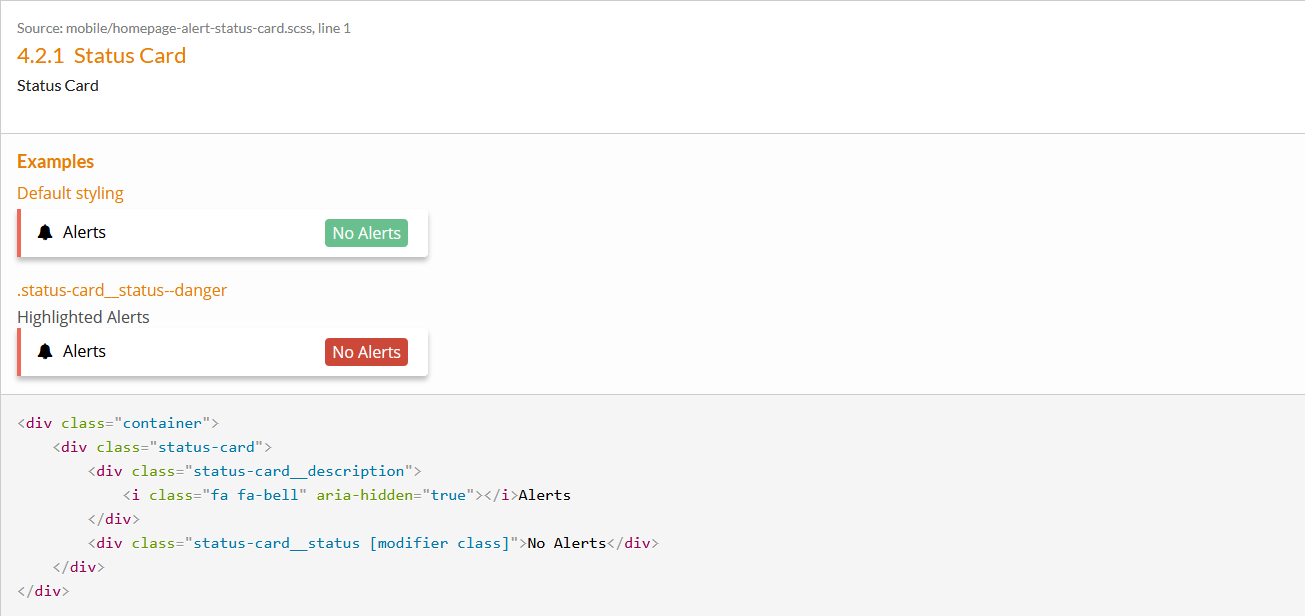Click the red left border of default card
This screenshot has width=1305, height=616.
[x=19, y=233]
